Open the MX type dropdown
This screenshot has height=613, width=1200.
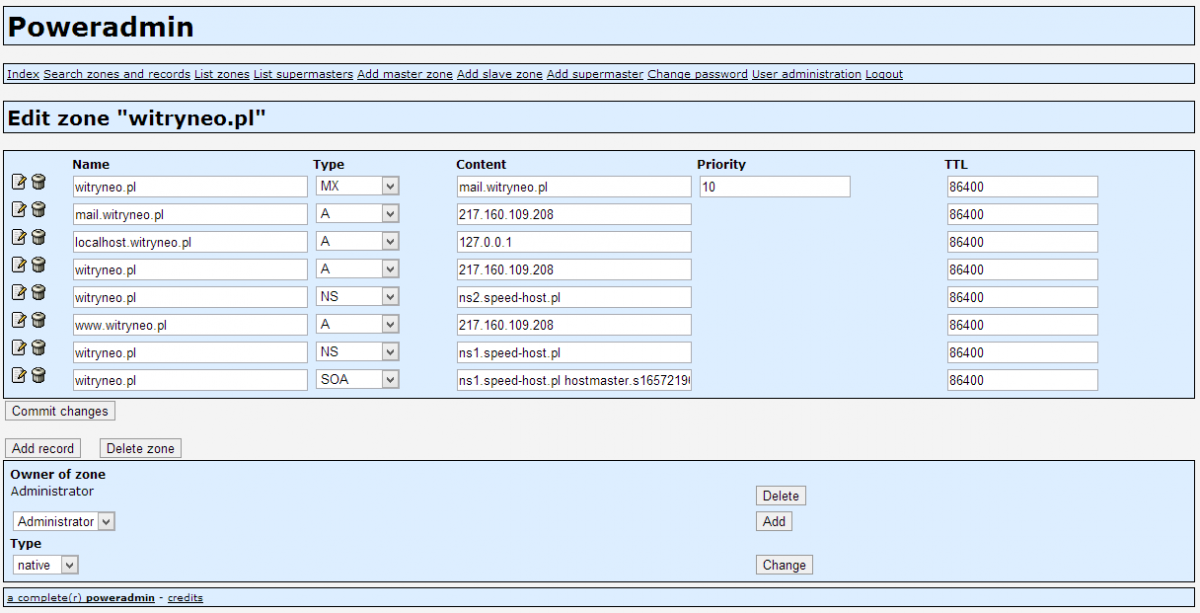(x=357, y=186)
